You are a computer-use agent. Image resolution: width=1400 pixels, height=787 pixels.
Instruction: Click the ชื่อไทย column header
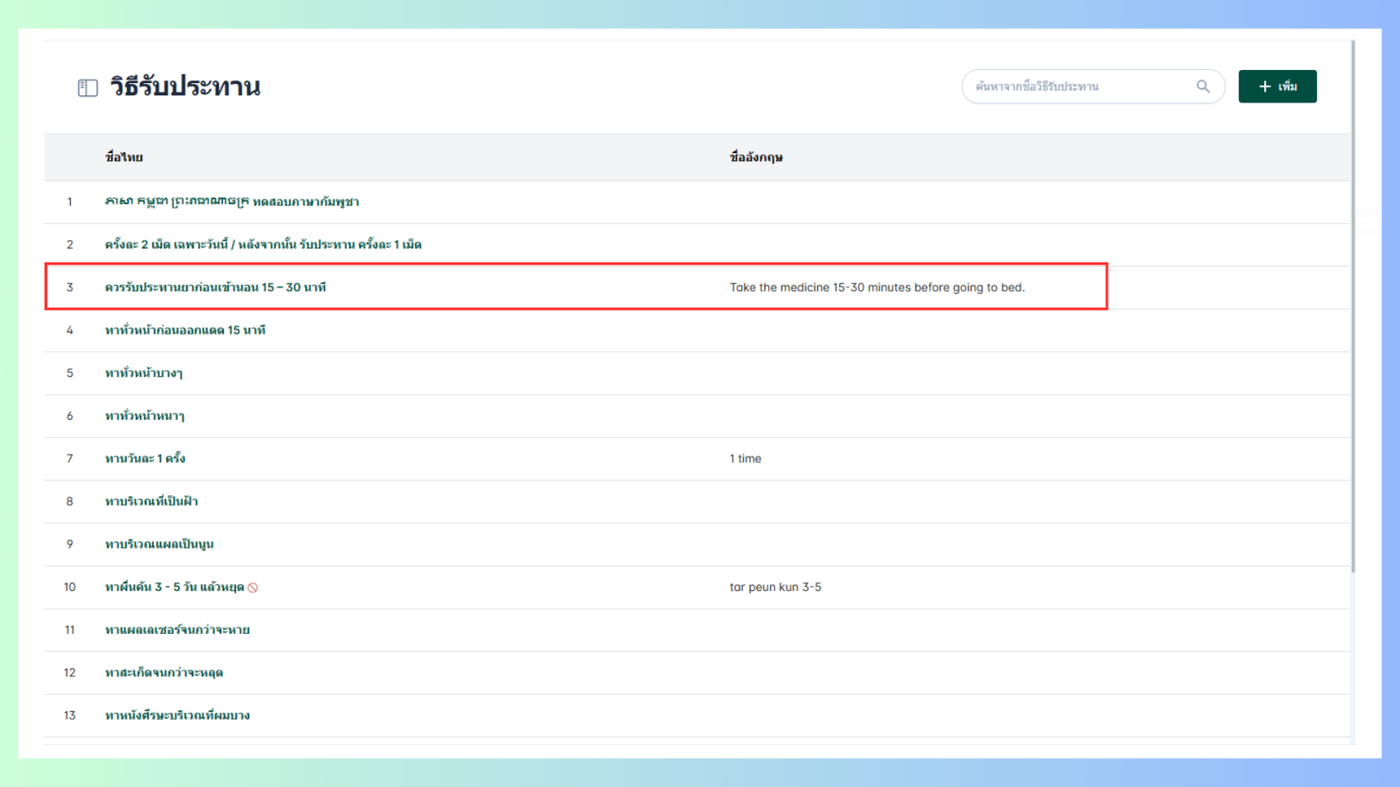tap(124, 158)
